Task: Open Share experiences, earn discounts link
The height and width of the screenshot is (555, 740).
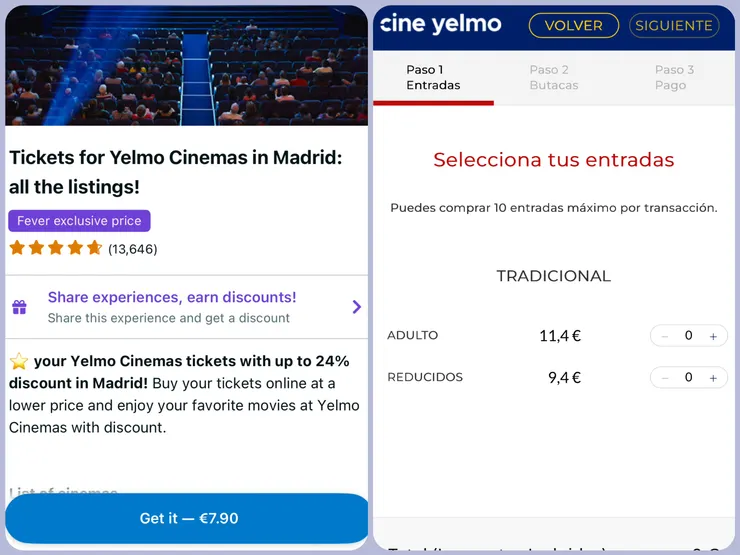Action: pos(172,297)
